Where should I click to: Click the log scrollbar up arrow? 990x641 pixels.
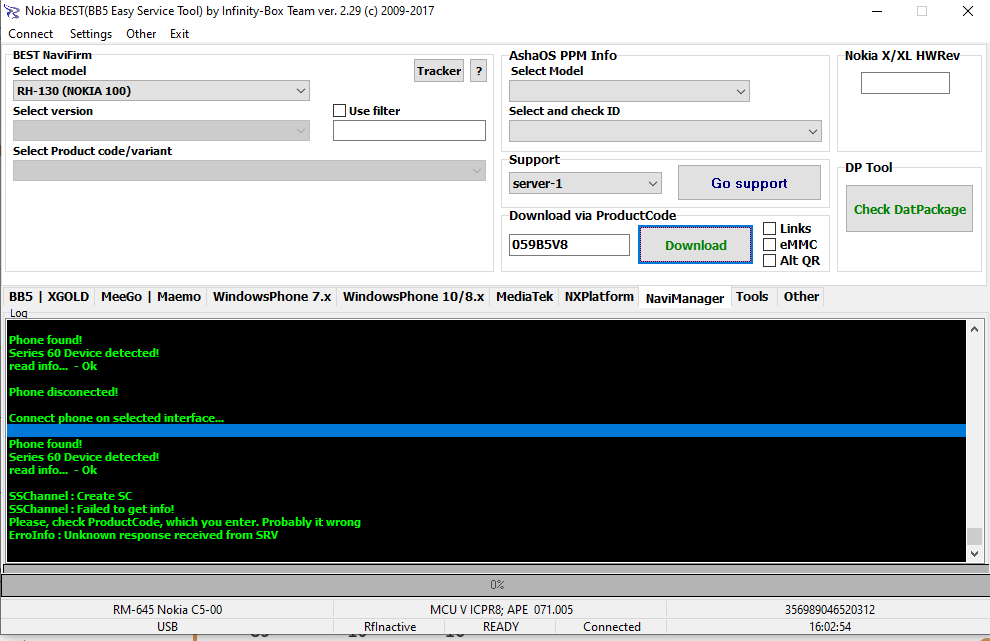(x=974, y=329)
